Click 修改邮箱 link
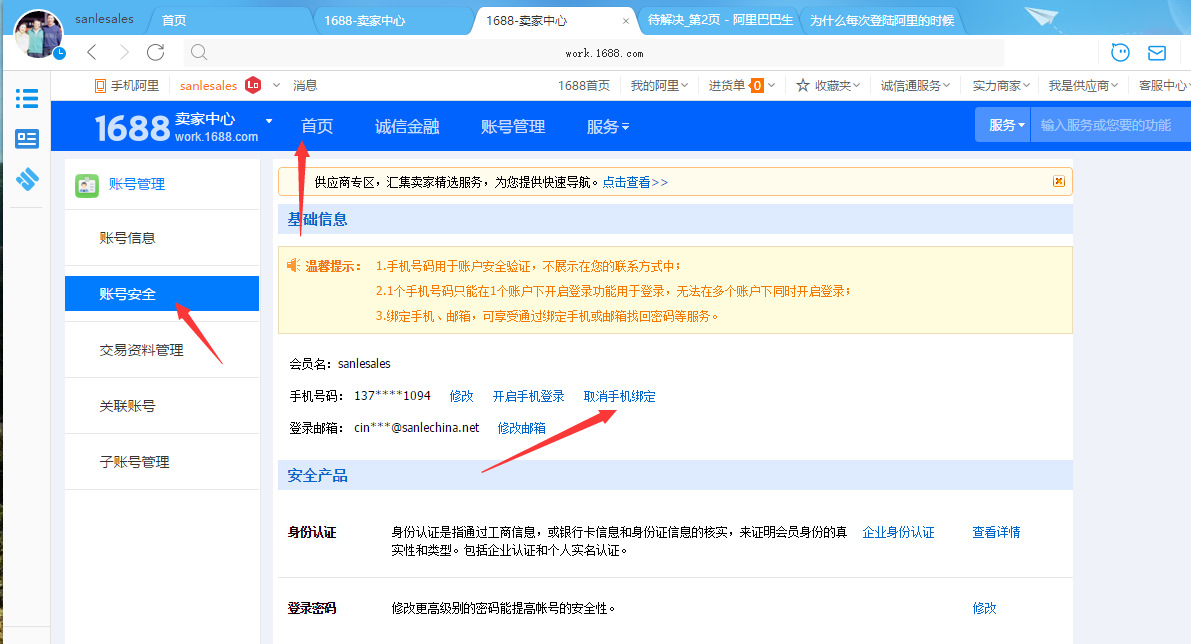Viewport: 1191px width, 644px height. [521, 428]
